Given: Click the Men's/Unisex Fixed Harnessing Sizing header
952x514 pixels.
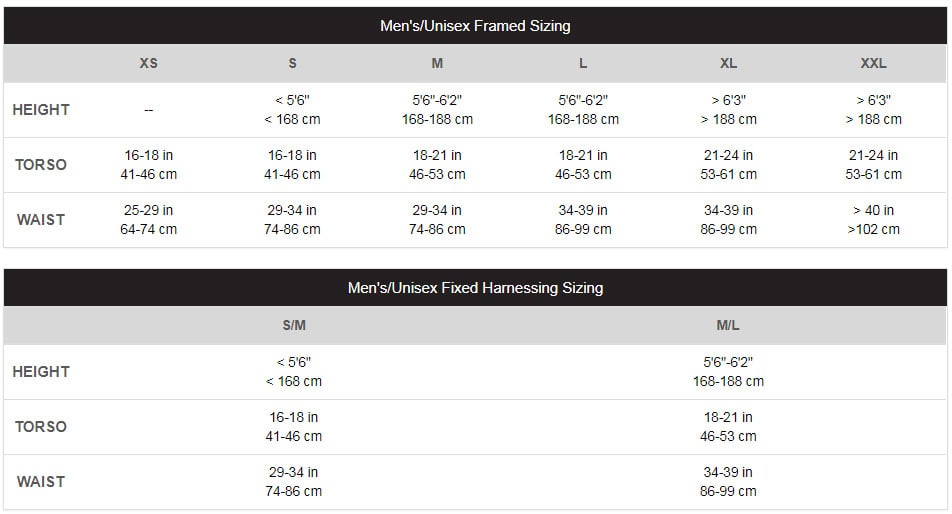Looking at the screenshot, I should 475,288.
